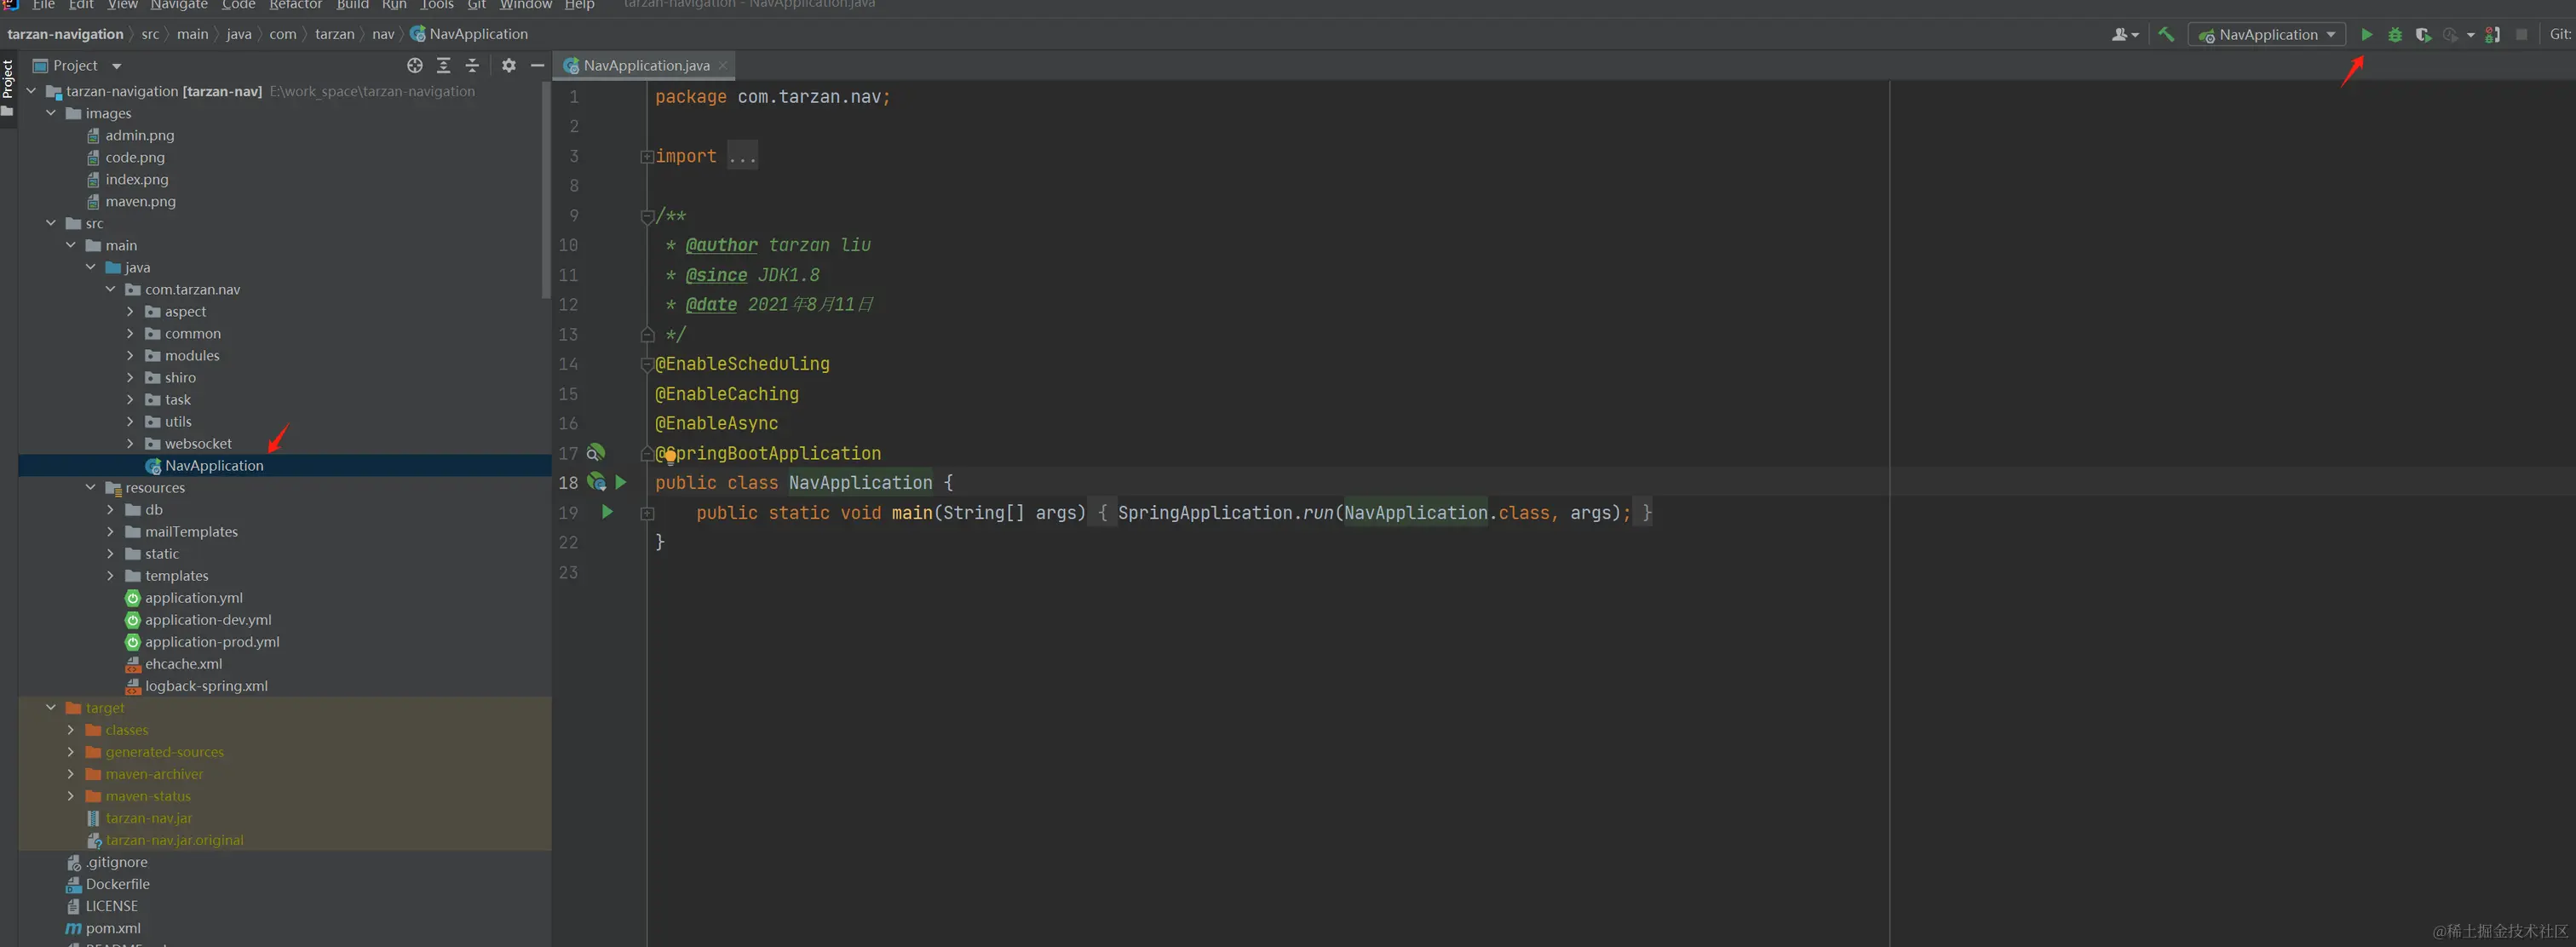This screenshot has width=2576, height=947.
Task: Open the Build menu
Action: tap(352, 5)
